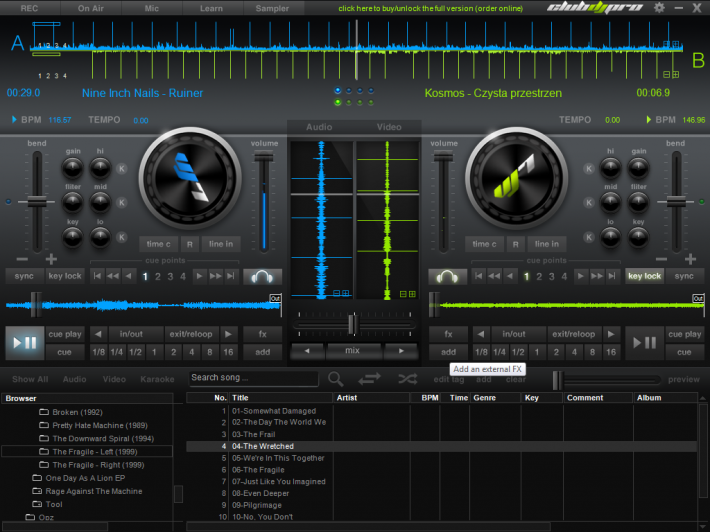This screenshot has height=532, width=710.
Task: Set deck A loop length 1/8
Action: click(x=98, y=352)
